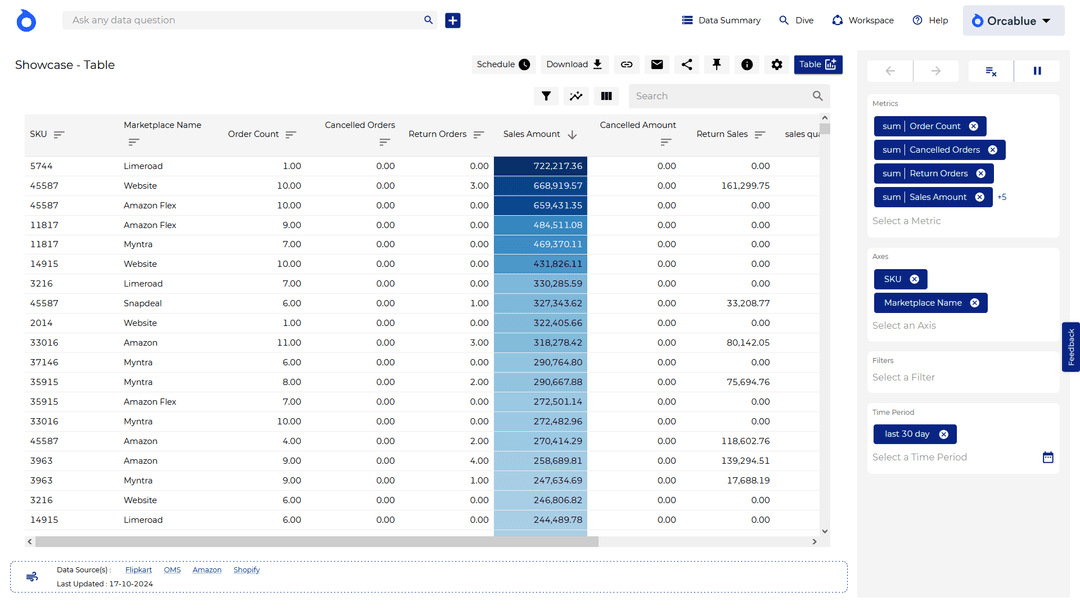Open the info icon details
Image resolution: width=1080 pixels, height=608 pixels.
(747, 65)
